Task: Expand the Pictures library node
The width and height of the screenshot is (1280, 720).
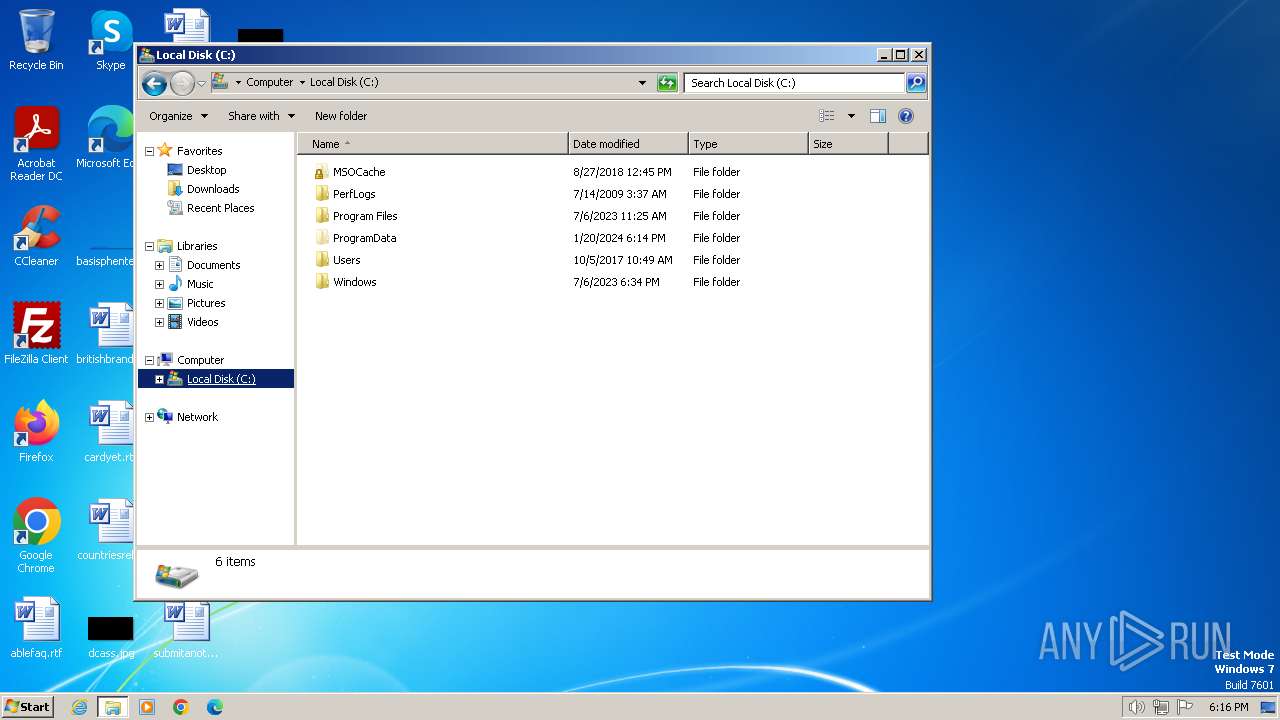Action: coord(159,303)
